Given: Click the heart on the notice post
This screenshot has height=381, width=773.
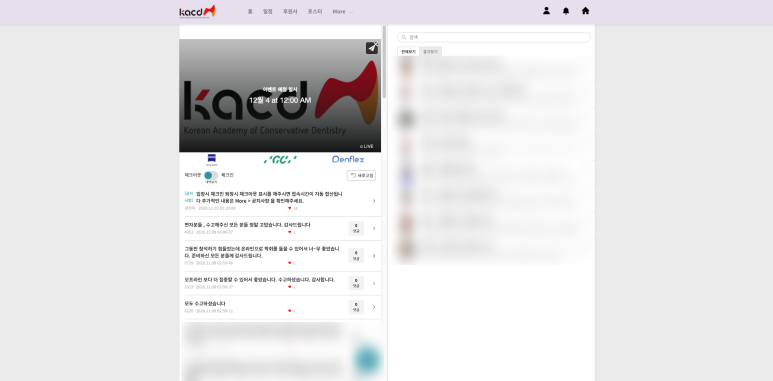Looking at the screenshot, I should (289, 208).
